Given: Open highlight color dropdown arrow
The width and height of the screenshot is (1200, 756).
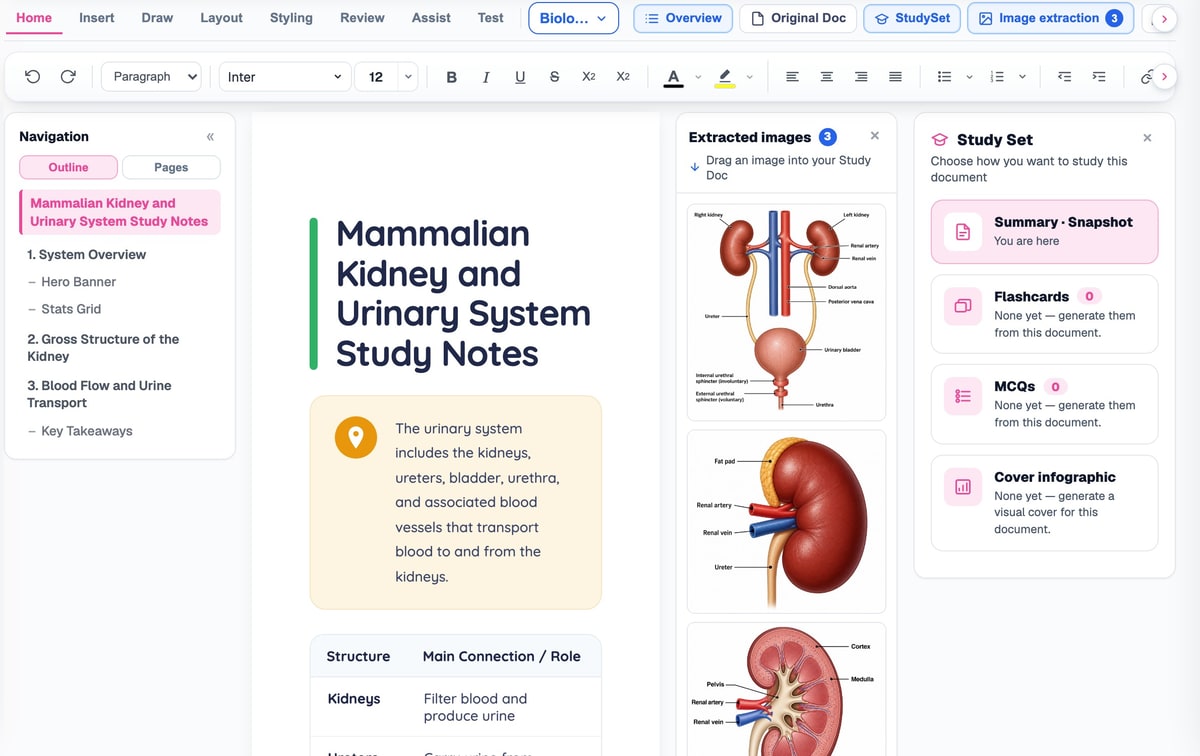Looking at the screenshot, I should coord(749,77).
